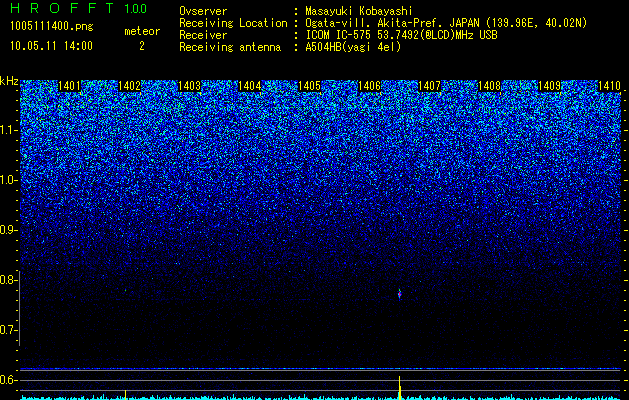
Task: Click the small yellow spike near 1402
Action: pos(126,394)
